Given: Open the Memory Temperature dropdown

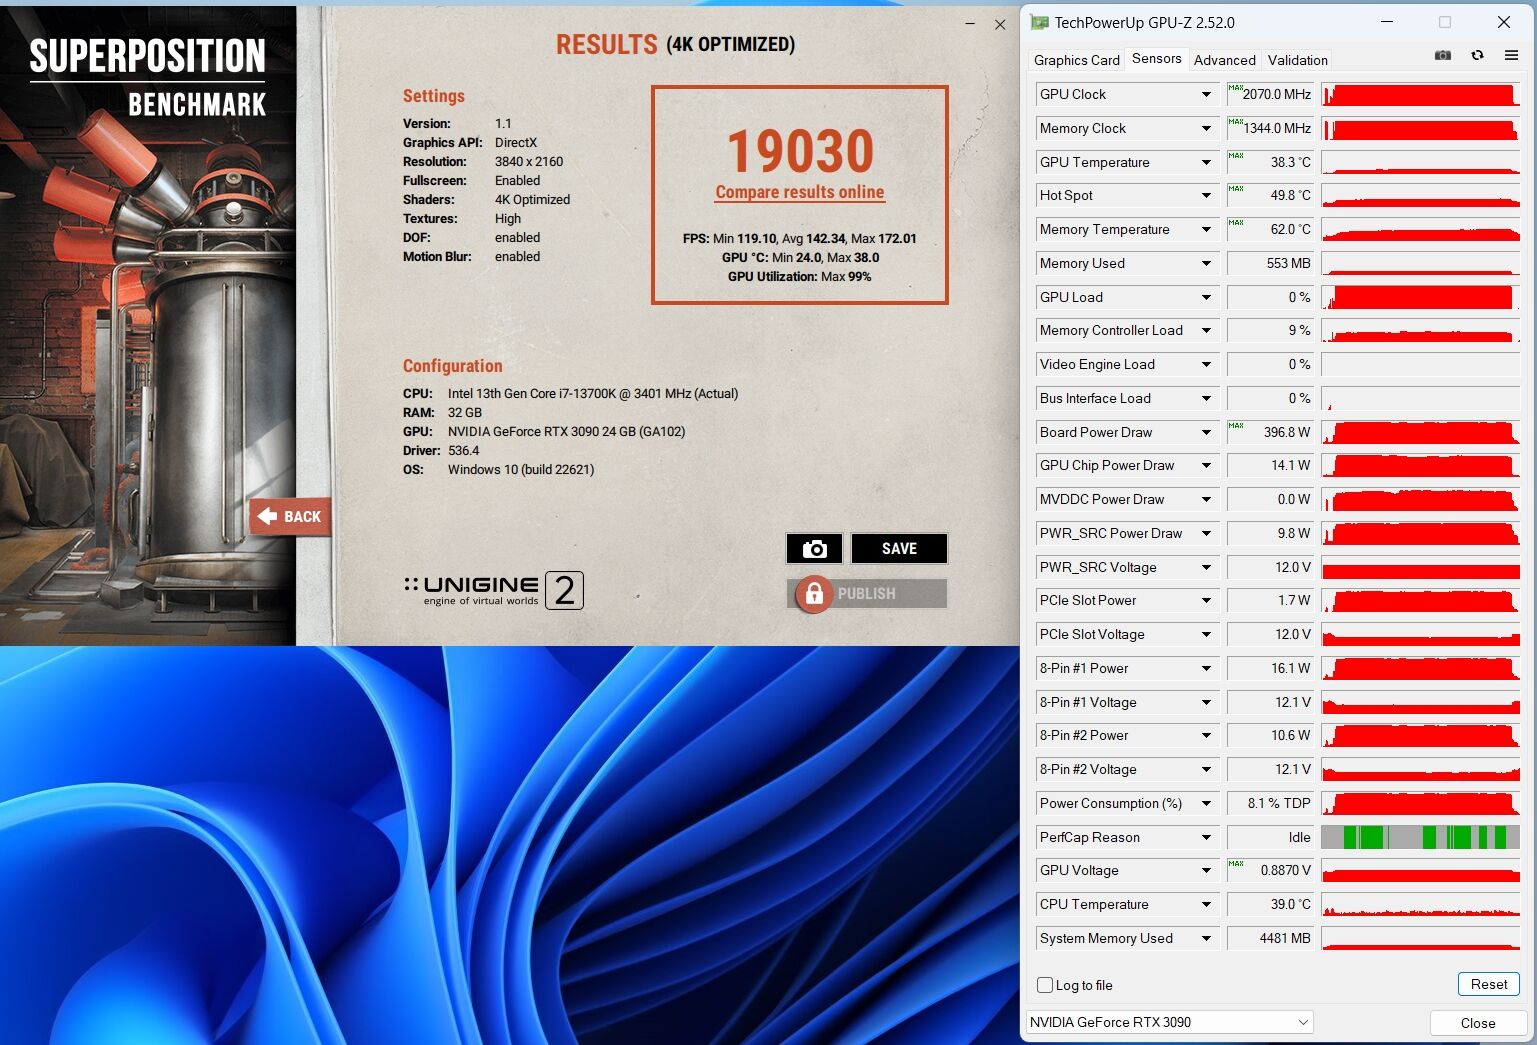Looking at the screenshot, I should [x=1206, y=230].
